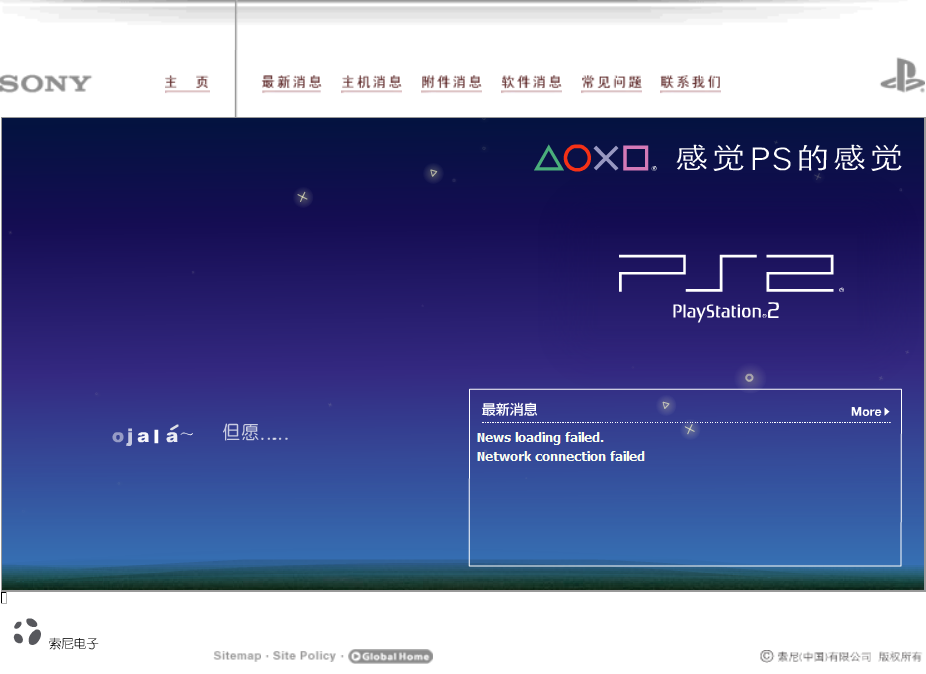The width and height of the screenshot is (926, 674).
Task: Click the PlayStation logo icon in header
Action: click(x=902, y=76)
